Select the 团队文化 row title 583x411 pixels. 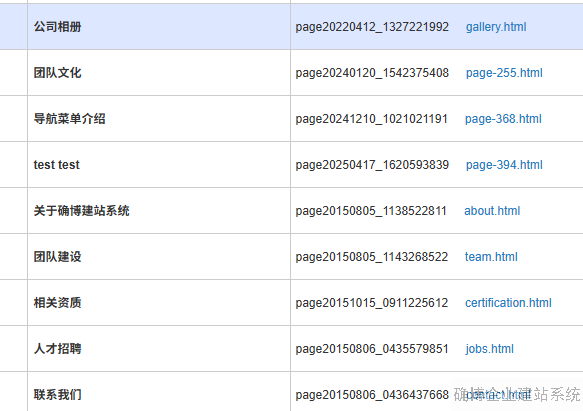[58, 73]
